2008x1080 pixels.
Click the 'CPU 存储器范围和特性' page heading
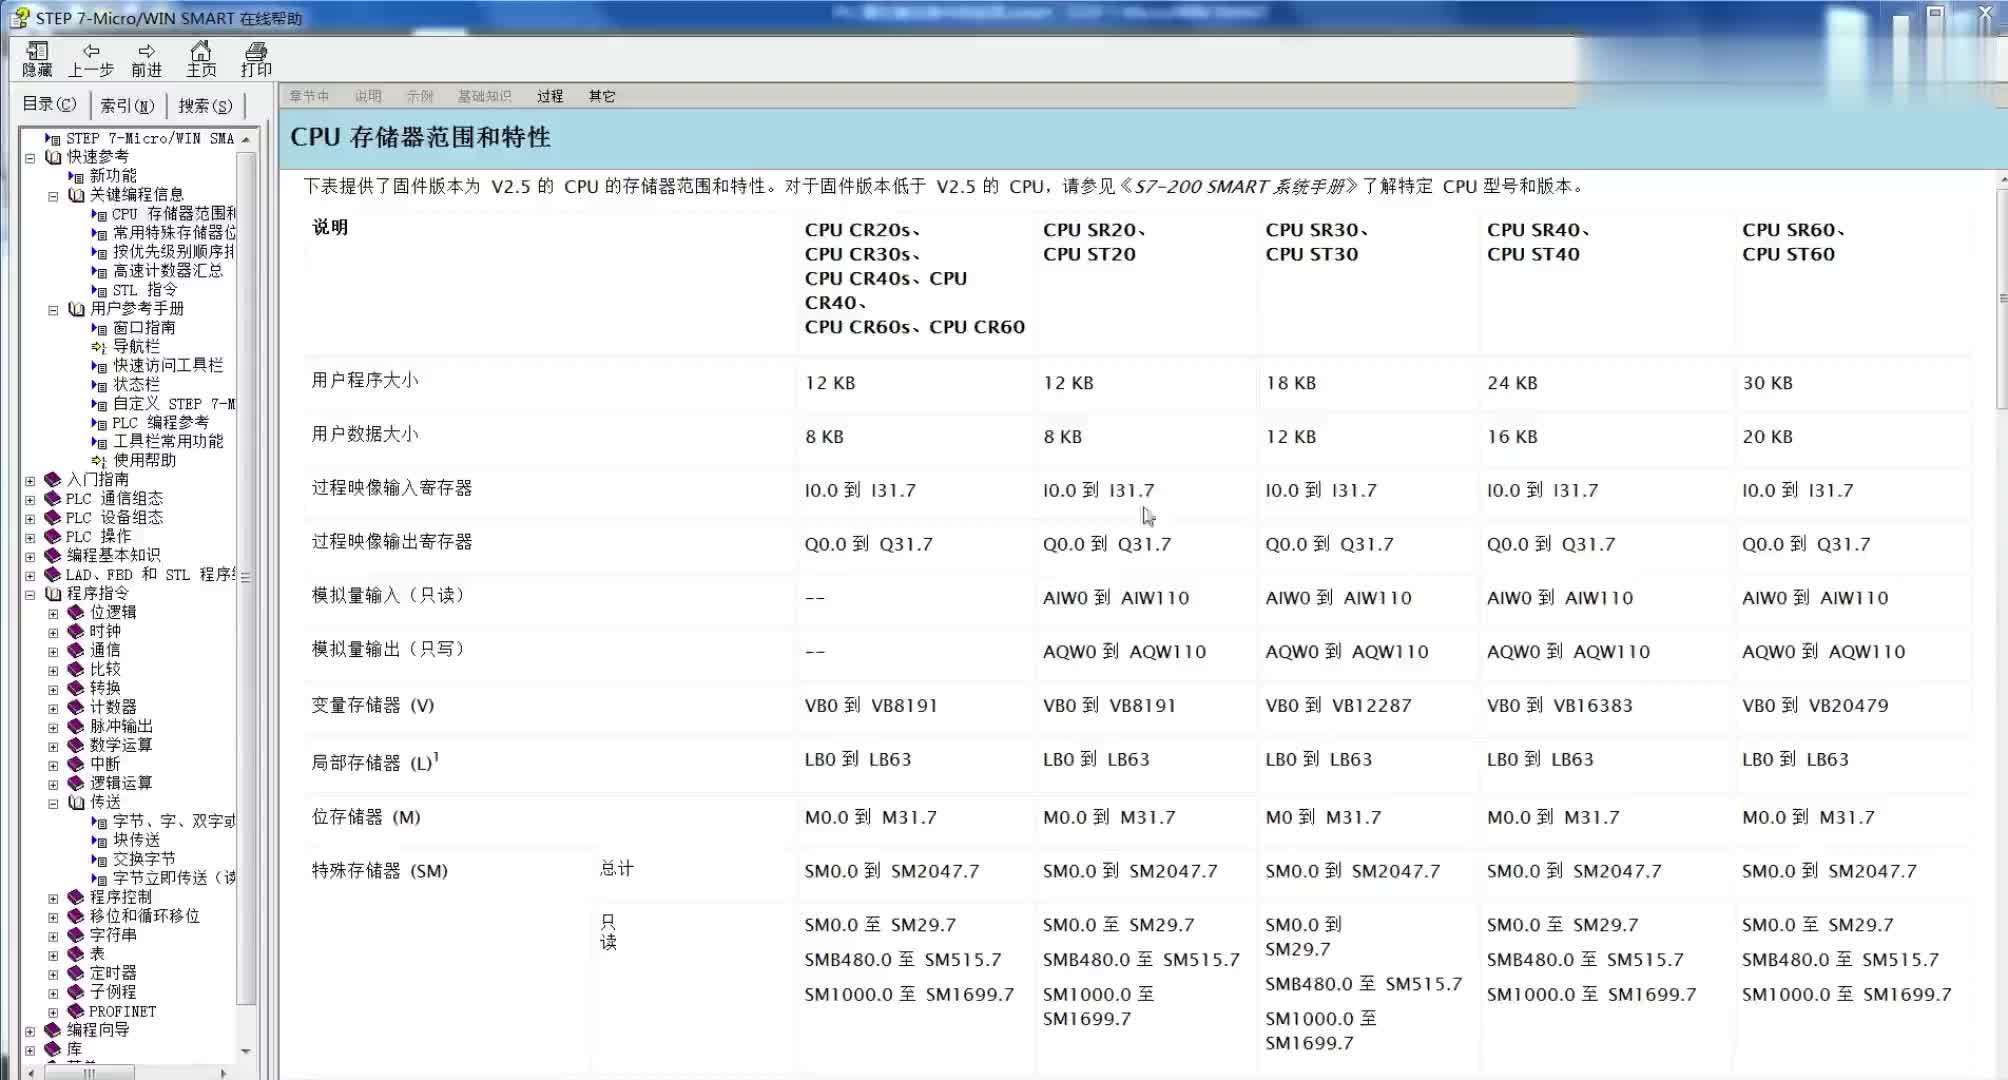[x=420, y=137]
